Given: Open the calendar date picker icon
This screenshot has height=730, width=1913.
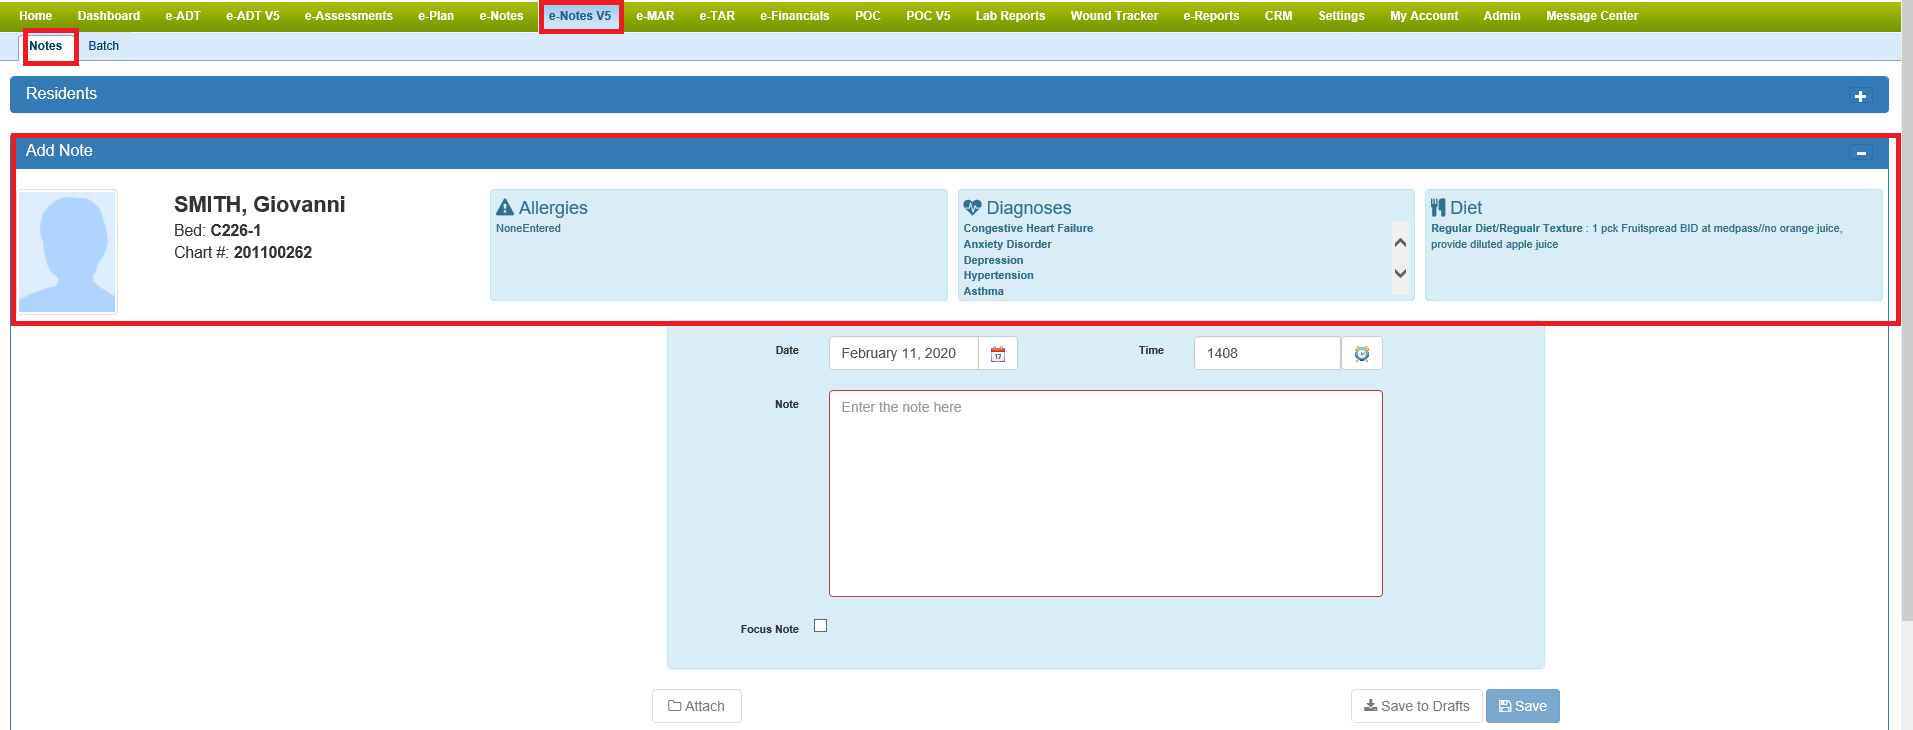Looking at the screenshot, I should pyautogui.click(x=997, y=354).
